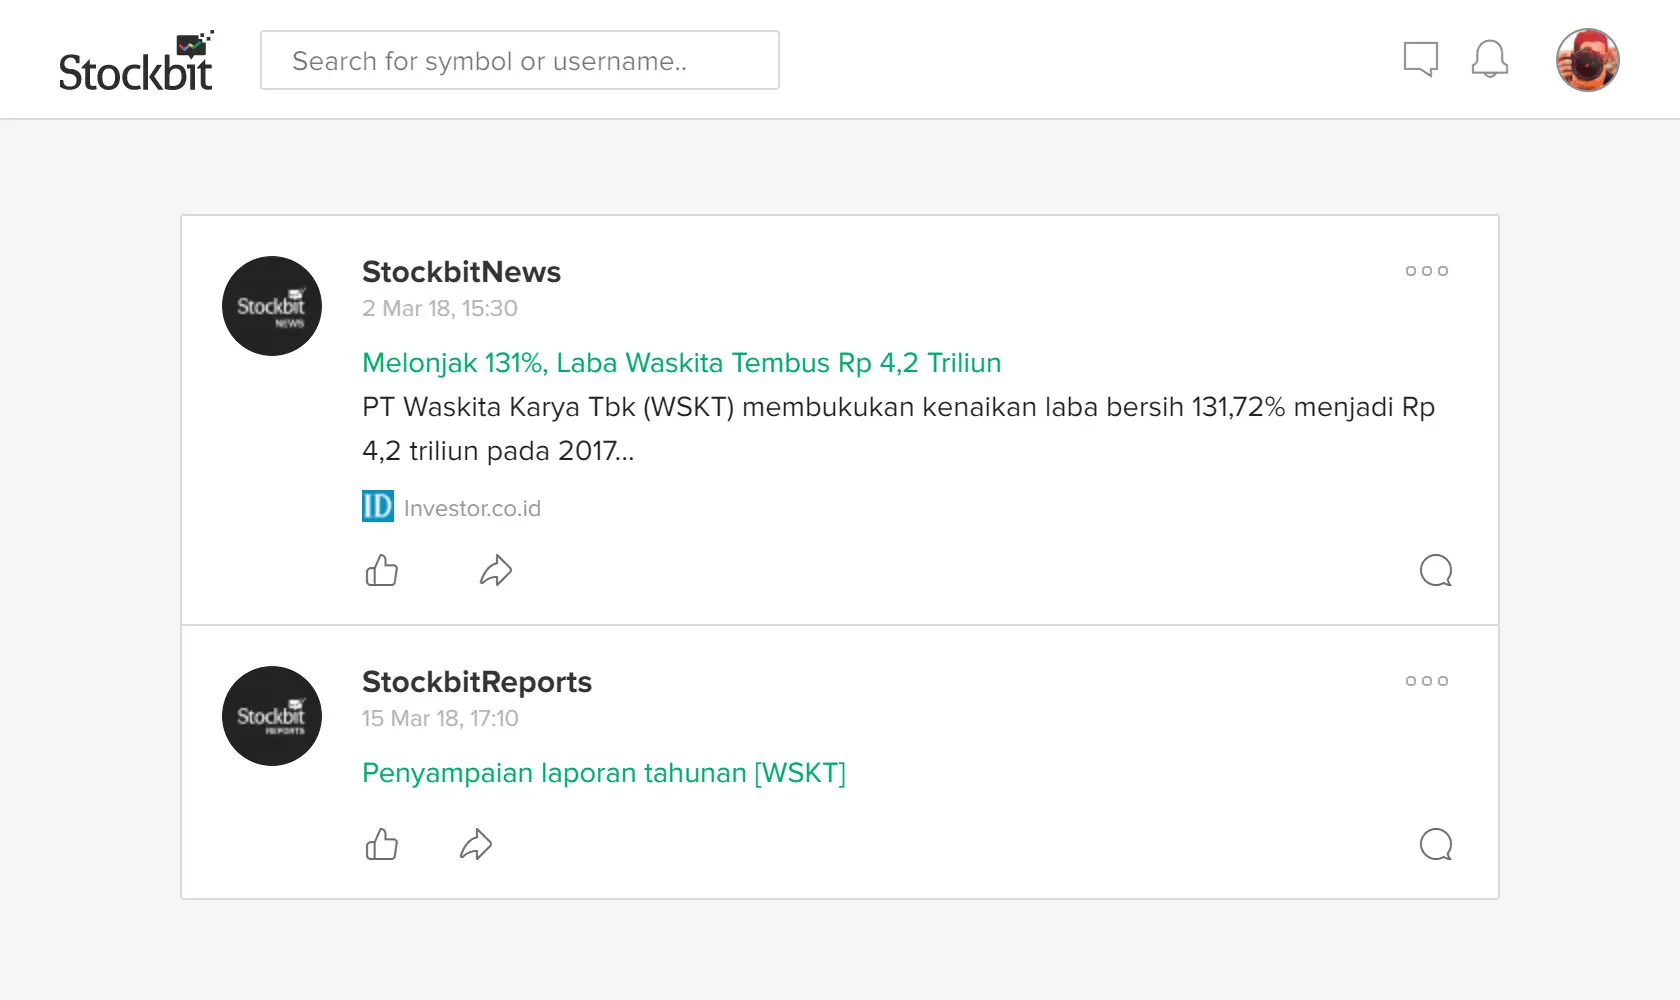Viewport: 1680px width, 1000px height.
Task: Comment on the StockbitReports laporan tahunan post
Action: click(x=1436, y=845)
